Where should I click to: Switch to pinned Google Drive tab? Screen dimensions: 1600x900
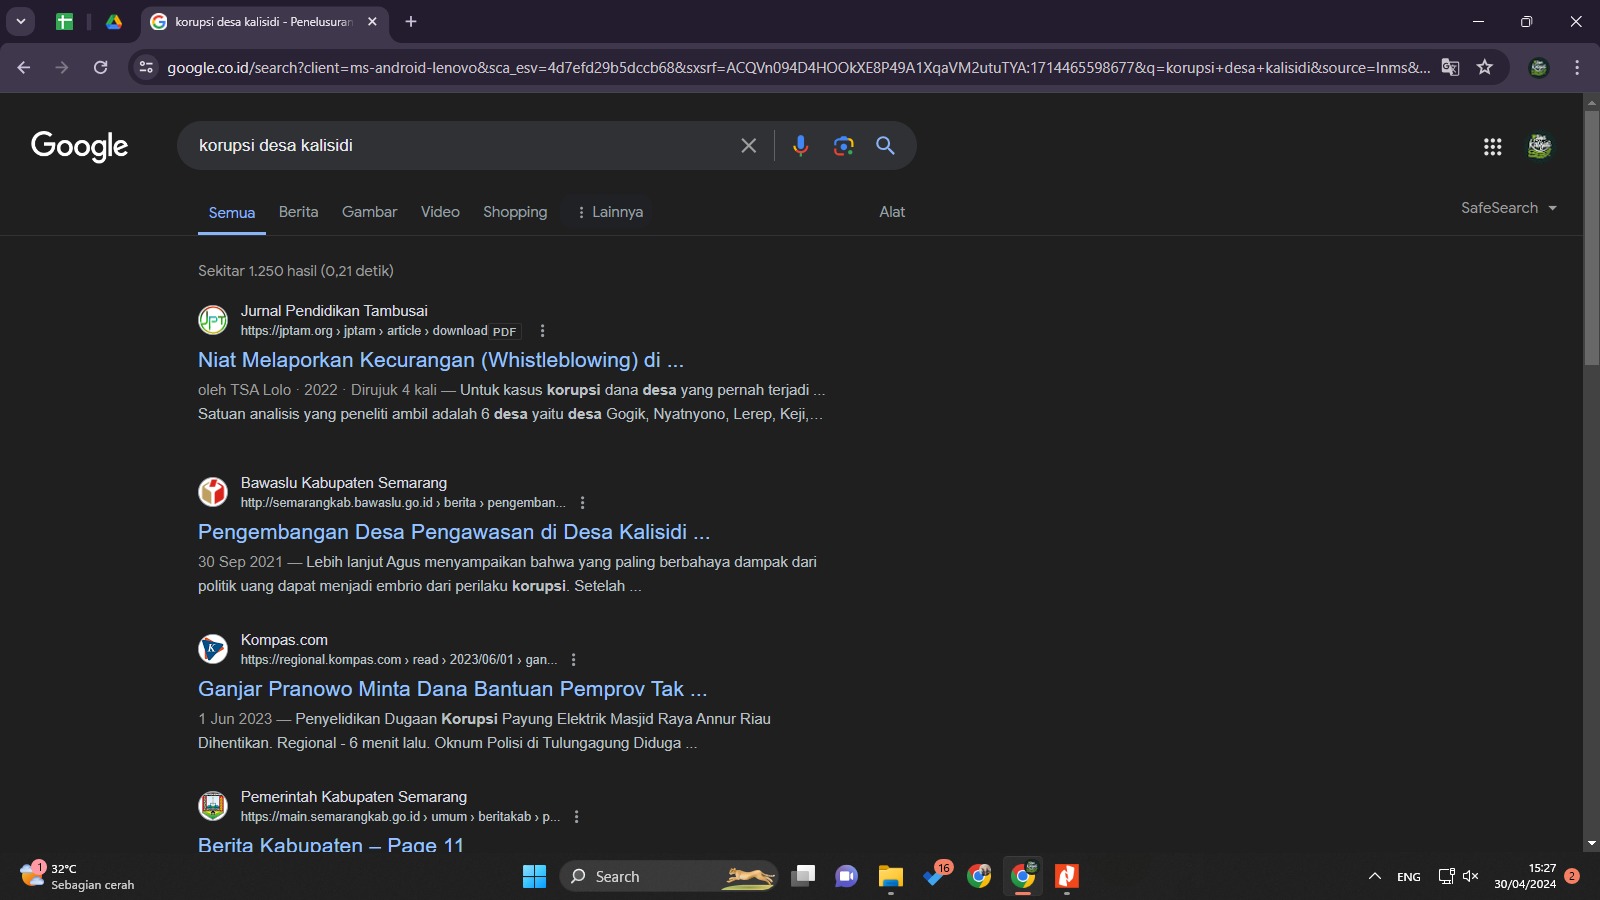pos(114,21)
